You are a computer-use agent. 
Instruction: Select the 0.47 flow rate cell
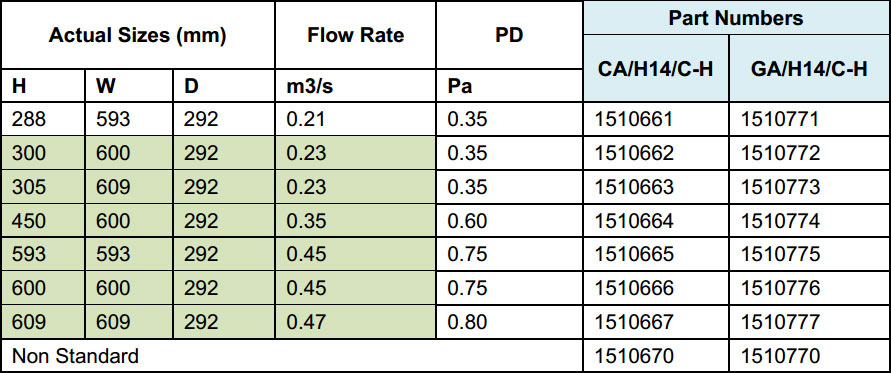tap(355, 322)
